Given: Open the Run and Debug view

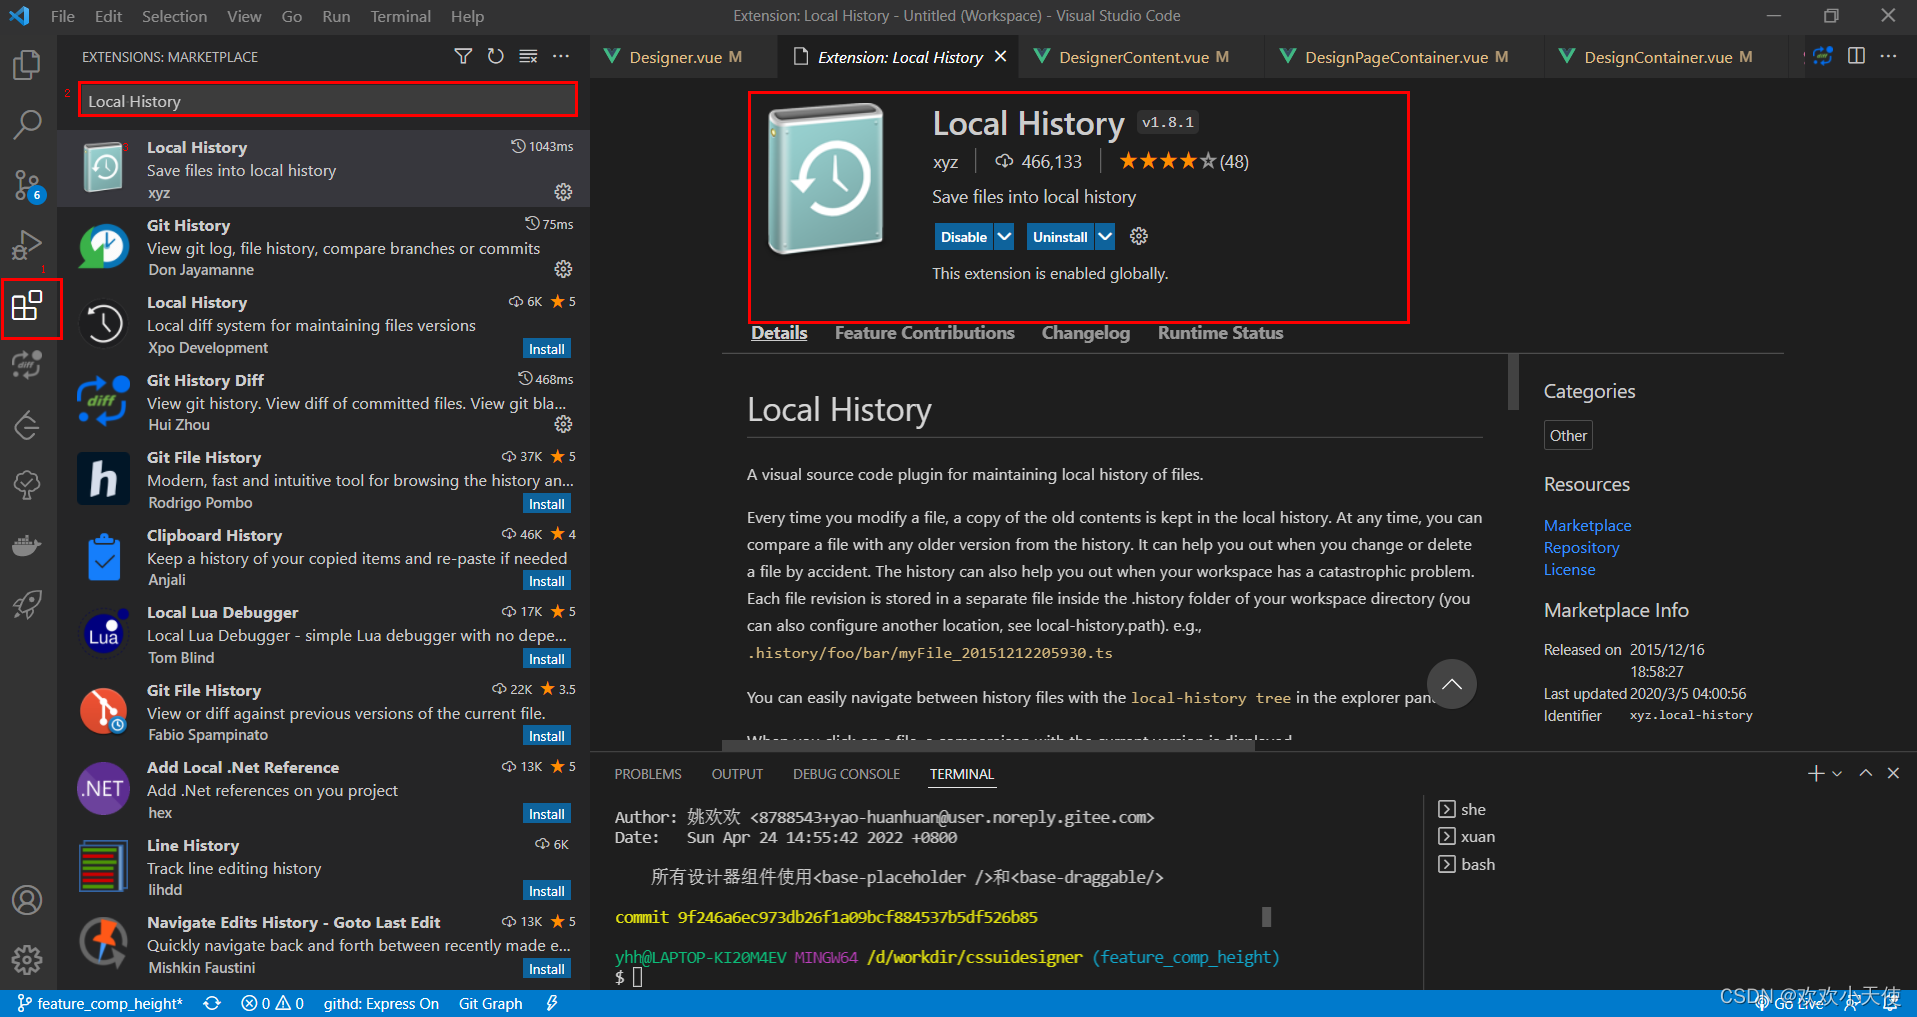Looking at the screenshot, I should pyautogui.click(x=27, y=246).
